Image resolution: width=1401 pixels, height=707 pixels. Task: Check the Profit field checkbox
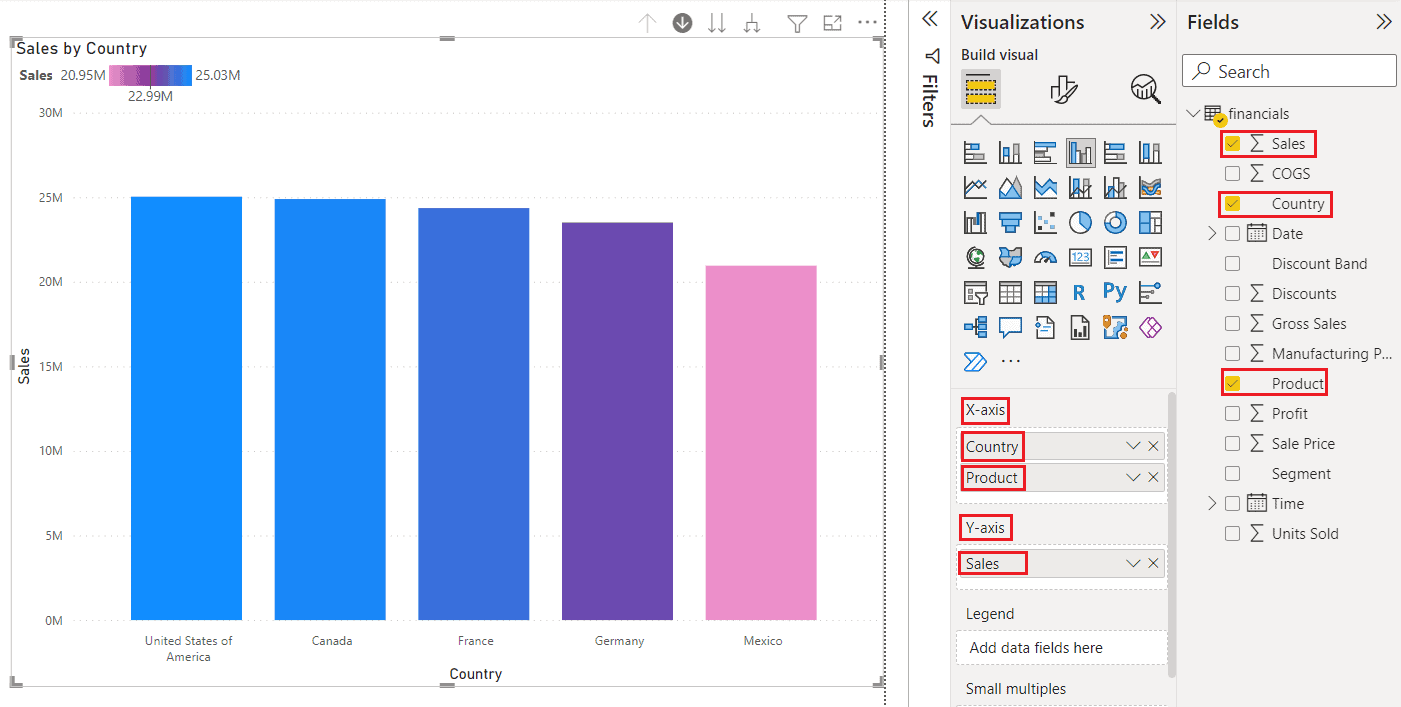tap(1232, 413)
